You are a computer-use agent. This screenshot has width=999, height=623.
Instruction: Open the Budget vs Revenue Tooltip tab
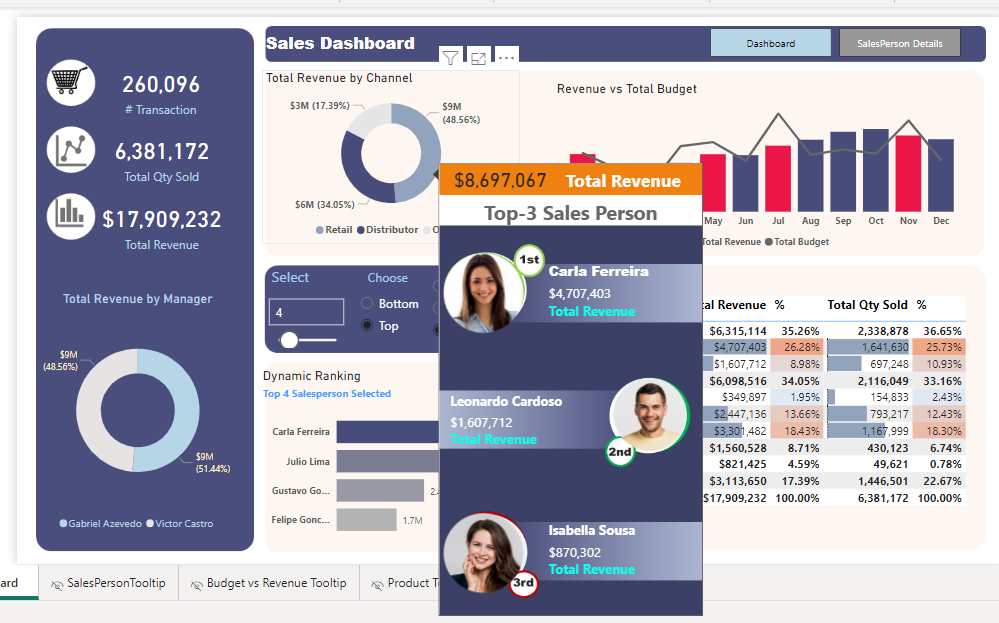[268, 583]
